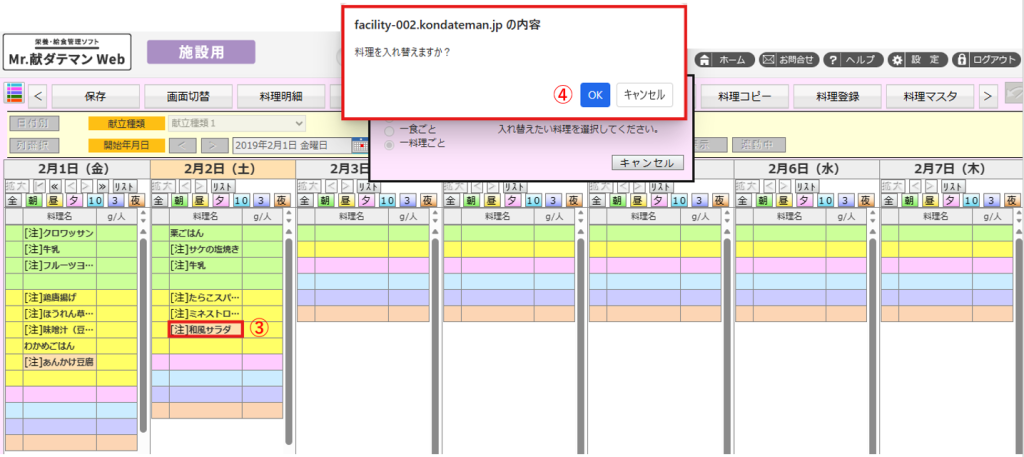Screen dimensions: 1024x457
Task: Confirm dish swap with OK
Action: click(x=594, y=94)
